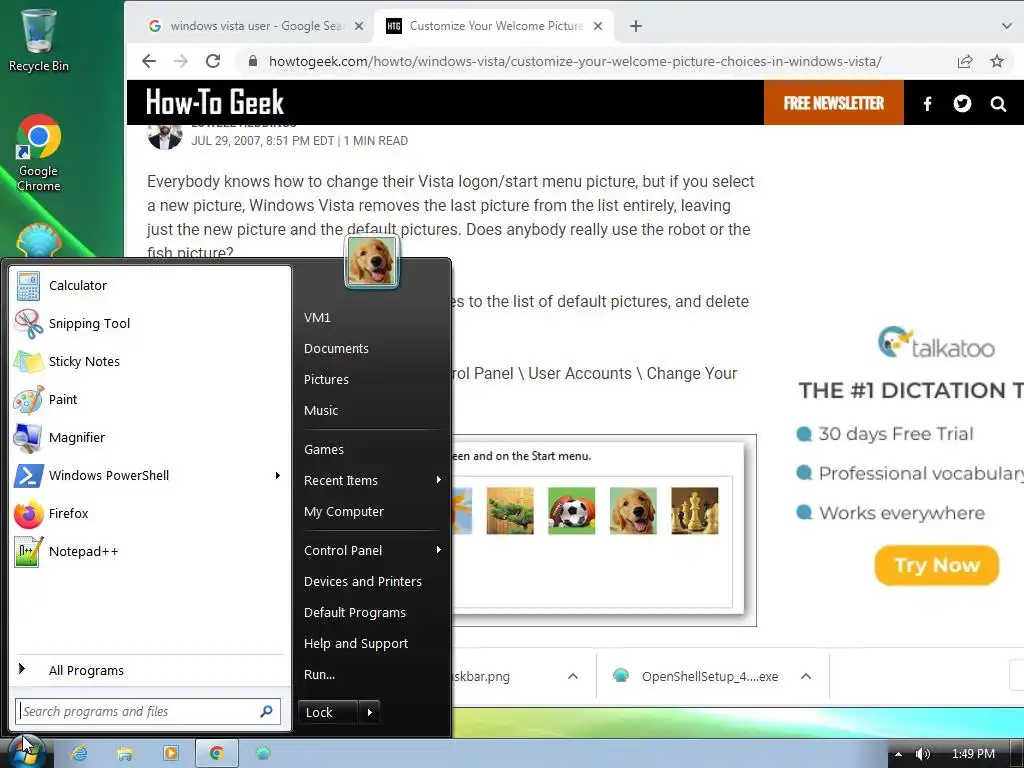Open How-To Geek Twitter link
Screen dimensions: 1024x768
[962, 103]
